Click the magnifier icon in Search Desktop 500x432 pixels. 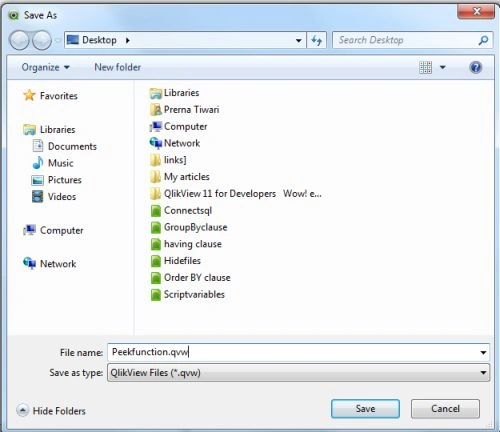(483, 40)
